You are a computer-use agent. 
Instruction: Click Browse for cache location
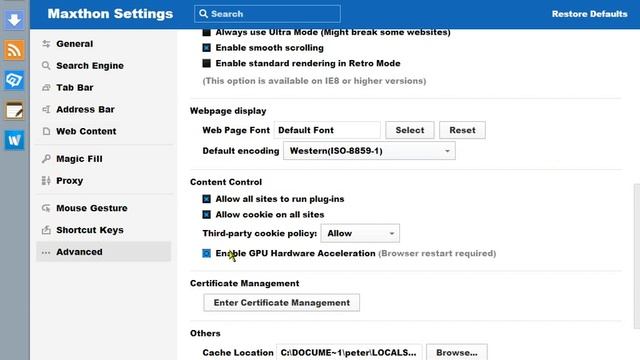point(457,352)
